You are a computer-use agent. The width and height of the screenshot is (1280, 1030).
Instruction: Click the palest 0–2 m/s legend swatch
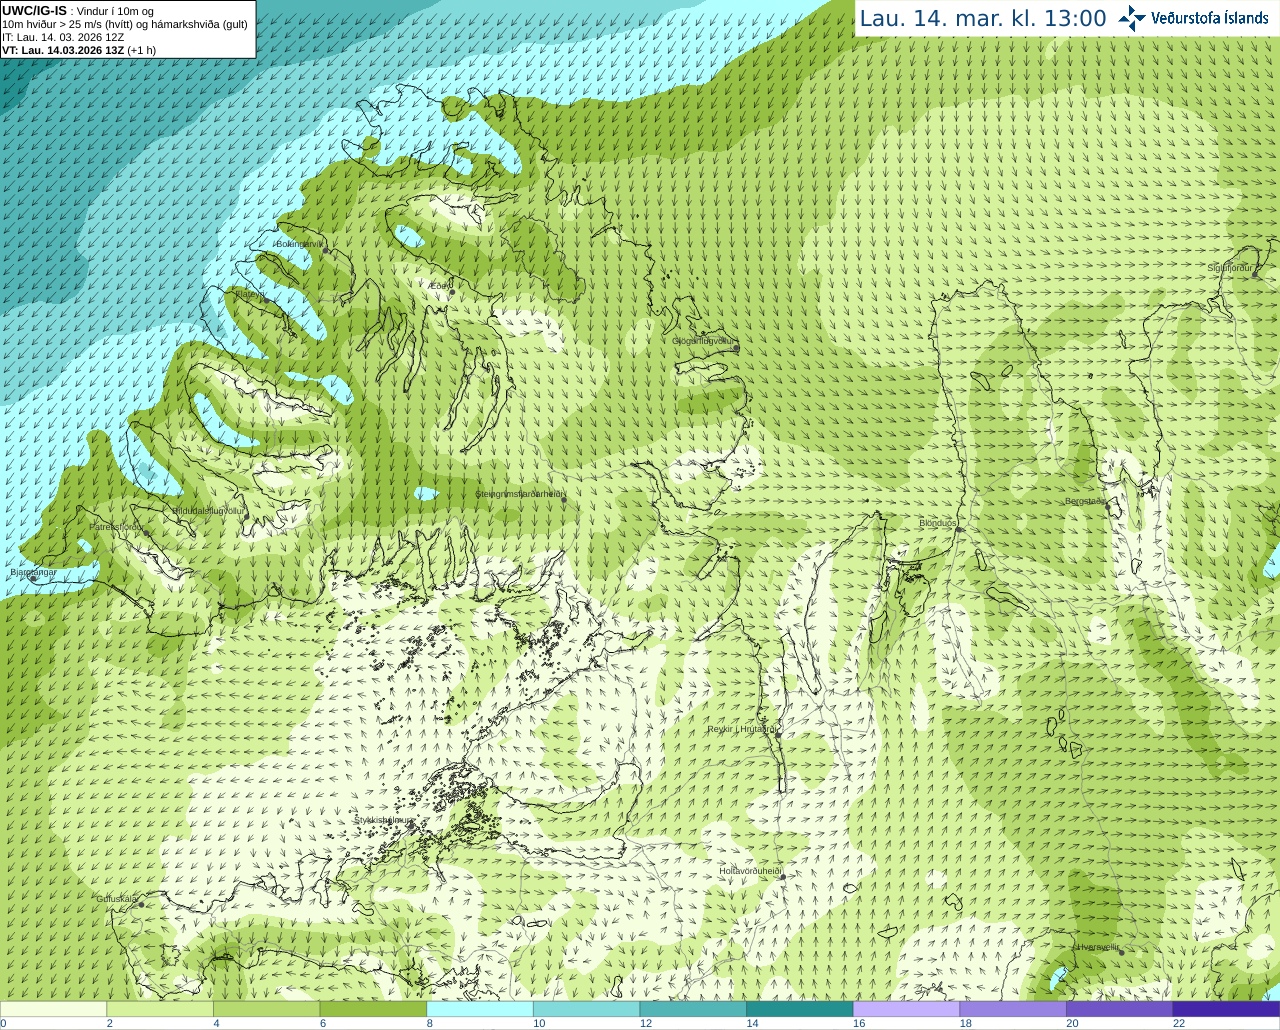pos(53,1009)
